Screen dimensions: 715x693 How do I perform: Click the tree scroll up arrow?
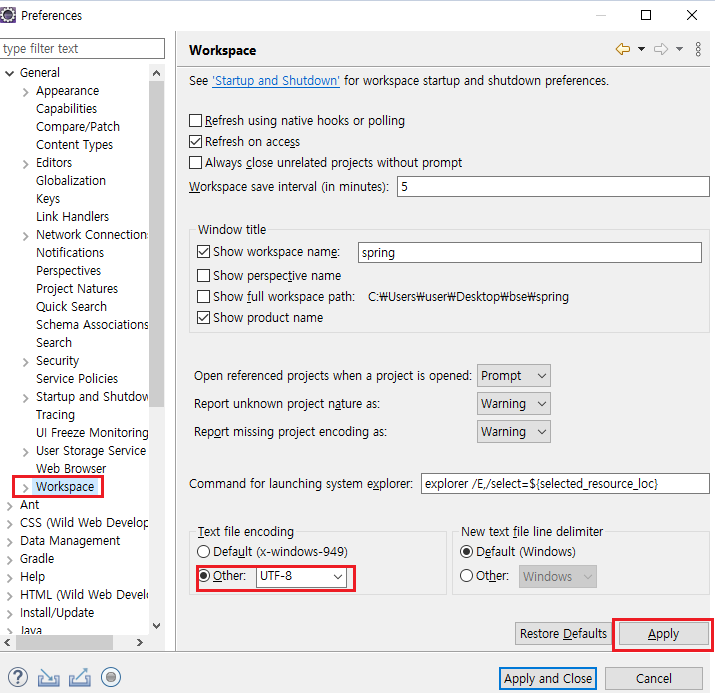[x=156, y=73]
